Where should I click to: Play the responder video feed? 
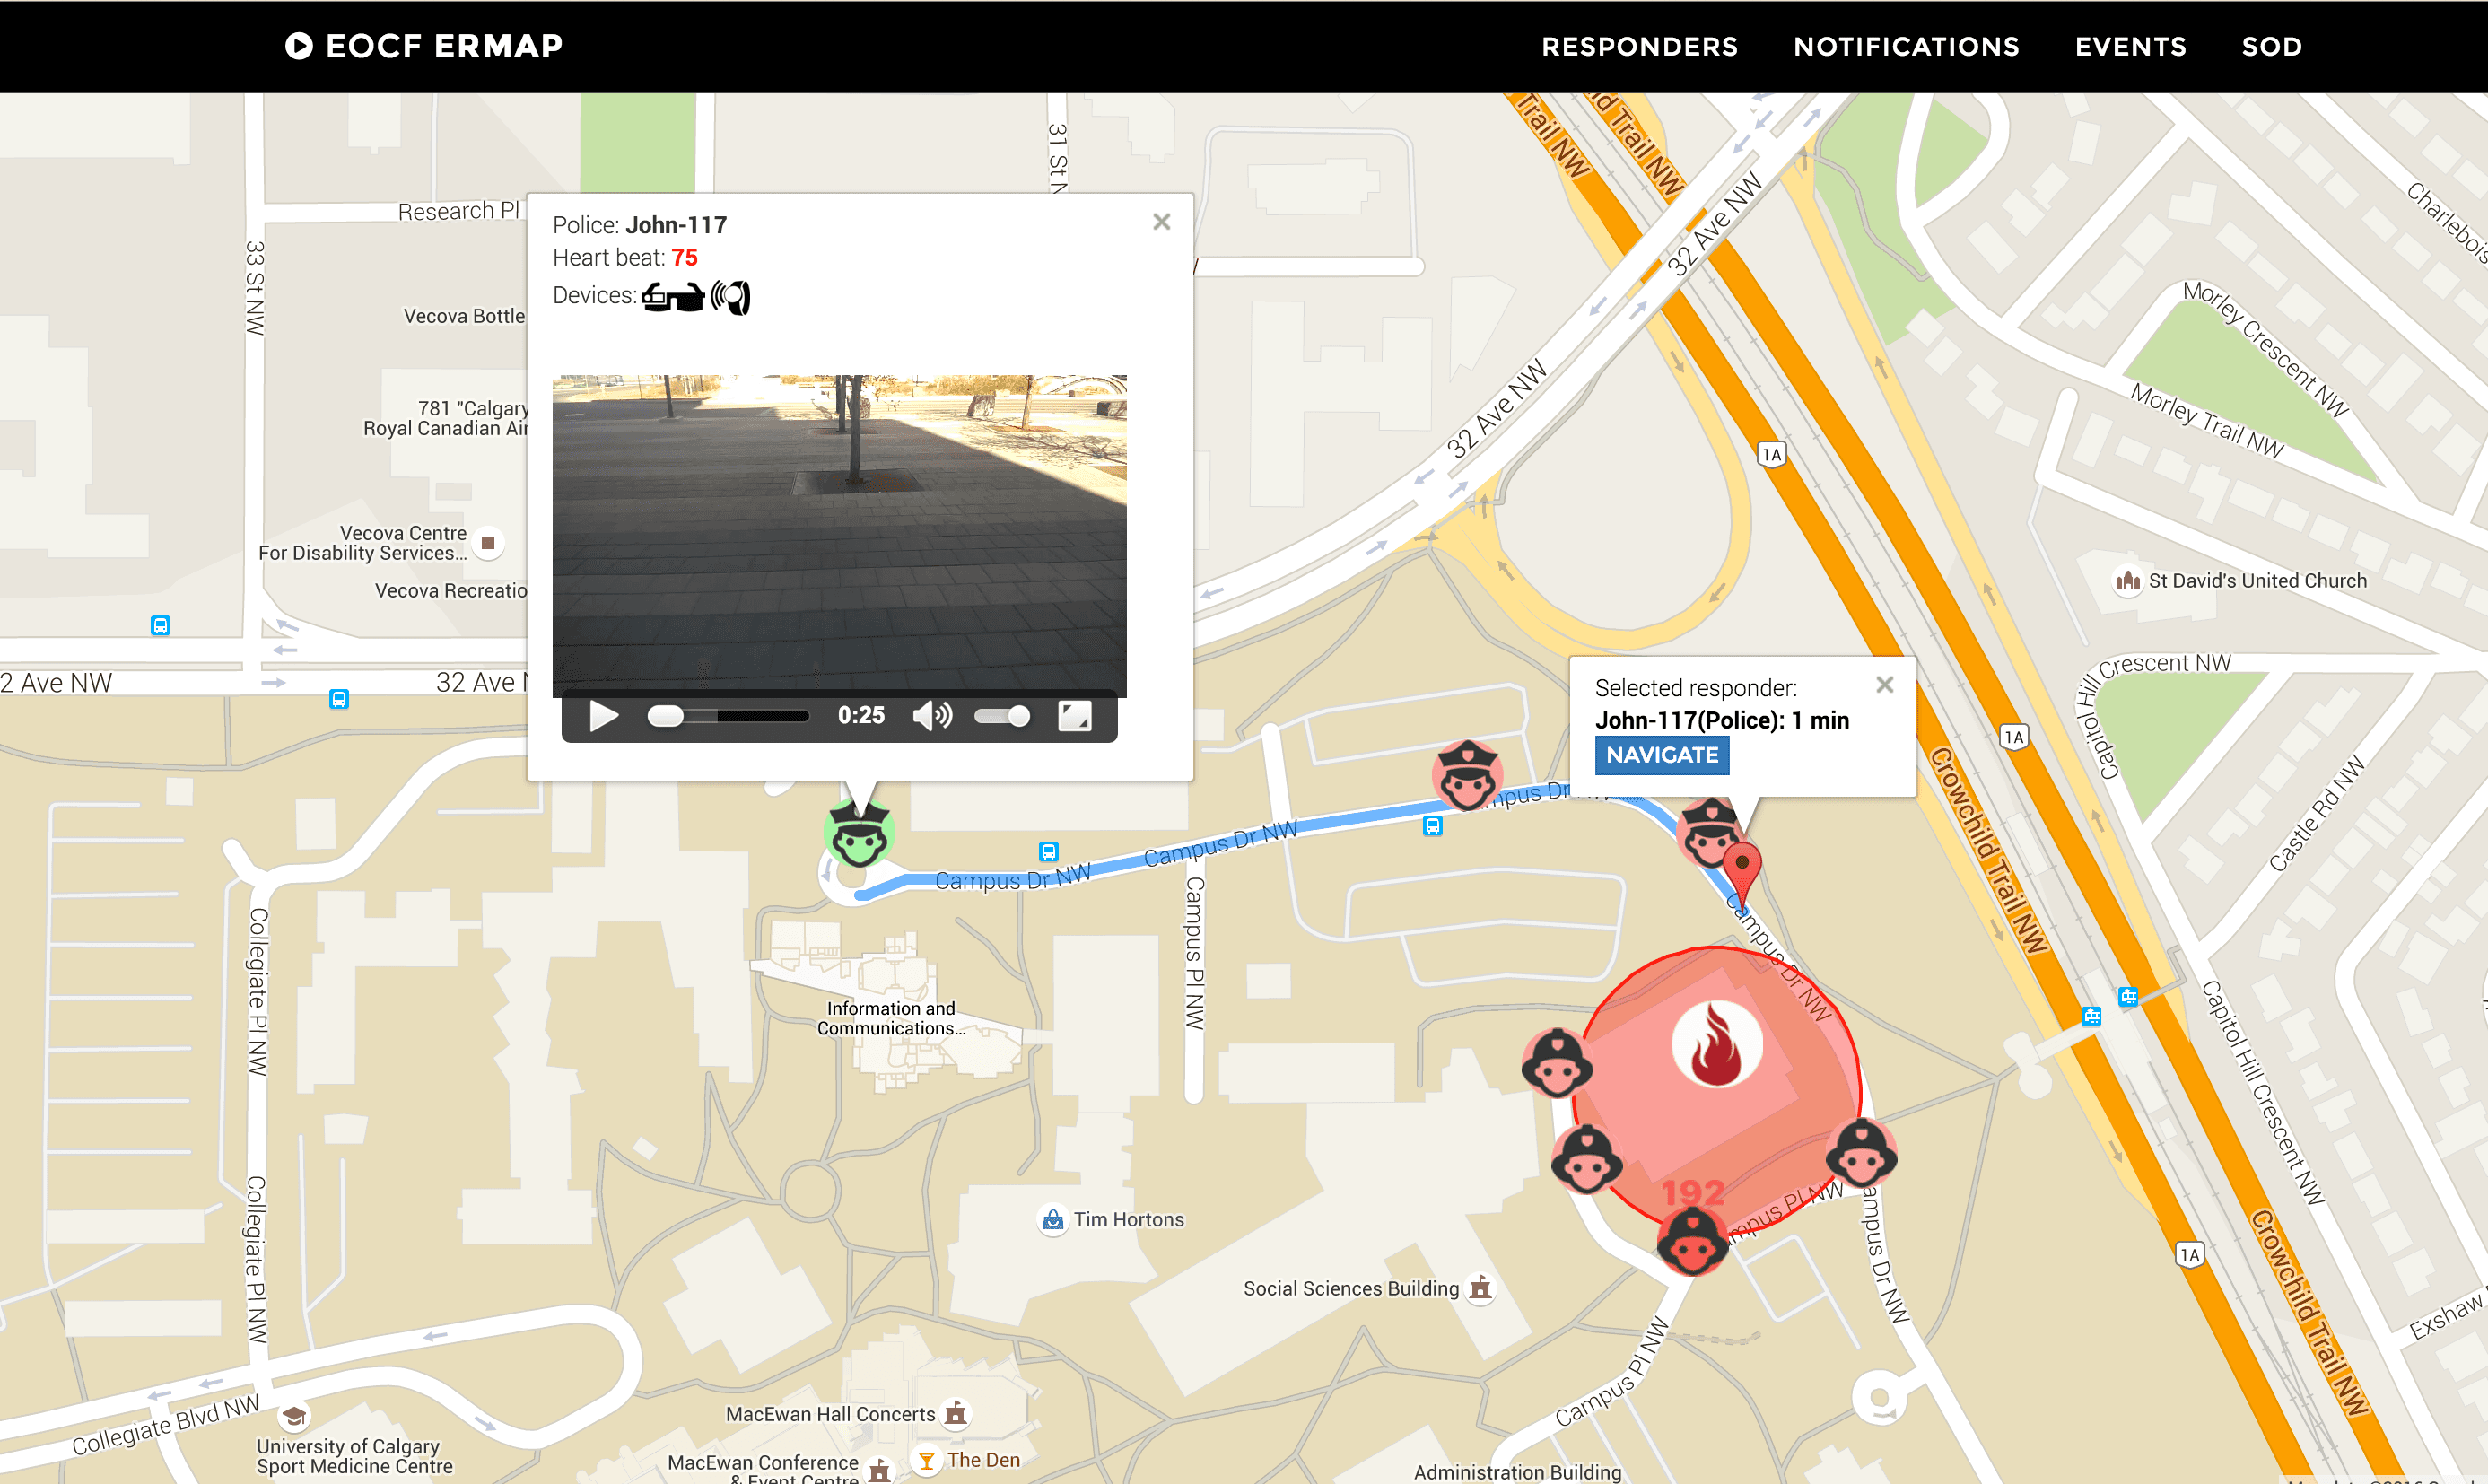603,716
